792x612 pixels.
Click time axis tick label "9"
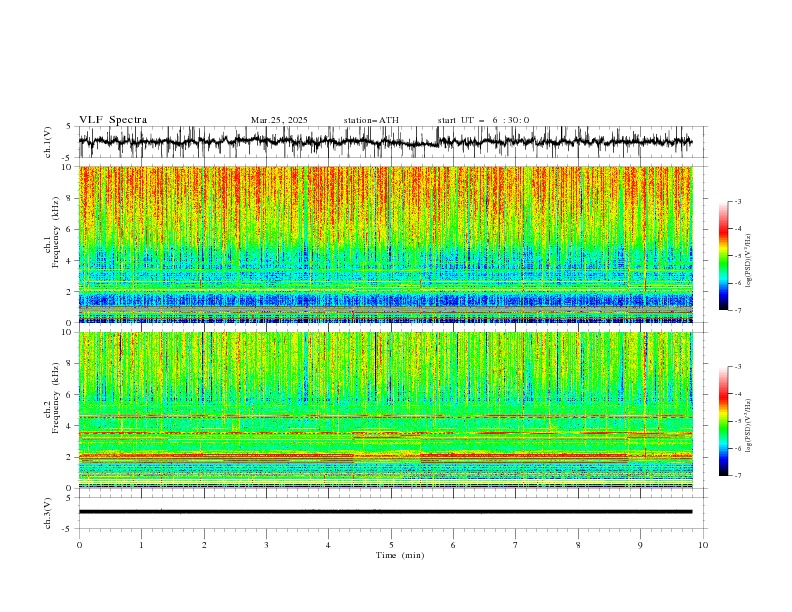coord(640,545)
